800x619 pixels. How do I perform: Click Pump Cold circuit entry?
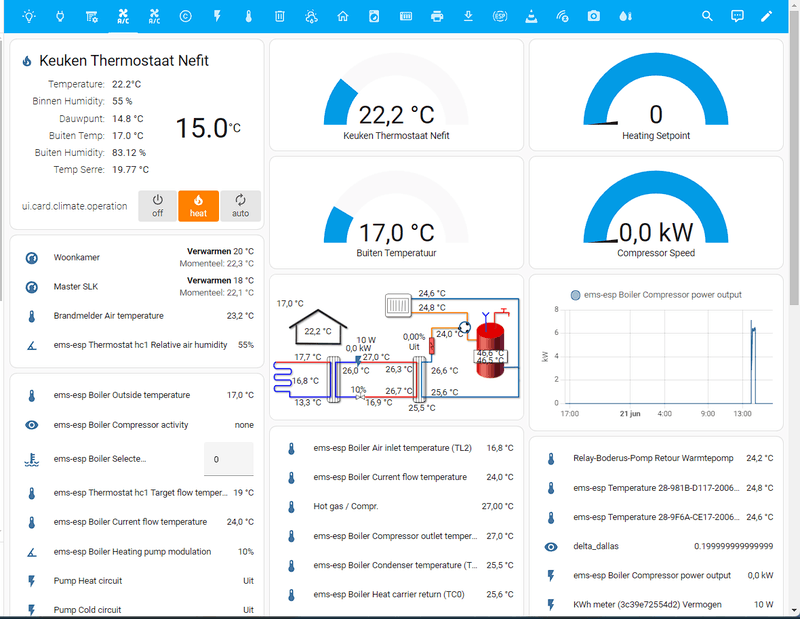coord(139,610)
